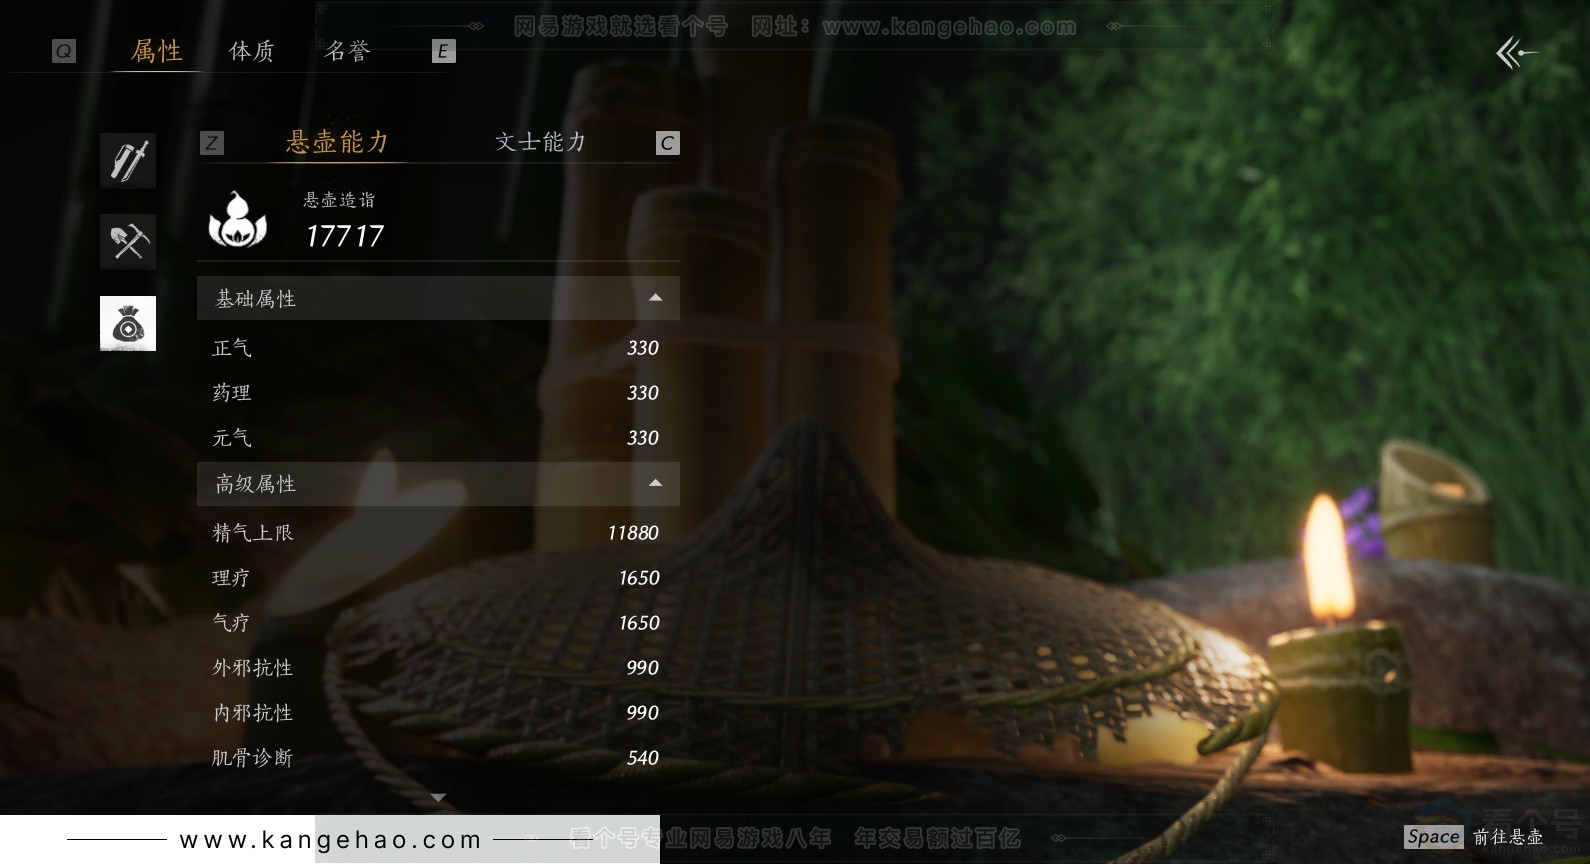Click the back arrow icon

coord(1516,52)
